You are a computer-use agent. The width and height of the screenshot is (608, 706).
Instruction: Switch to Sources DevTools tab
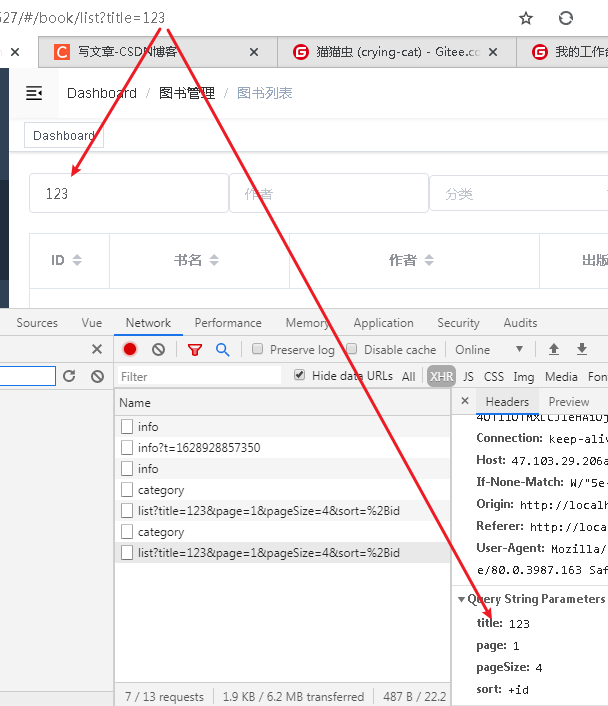tap(37, 323)
